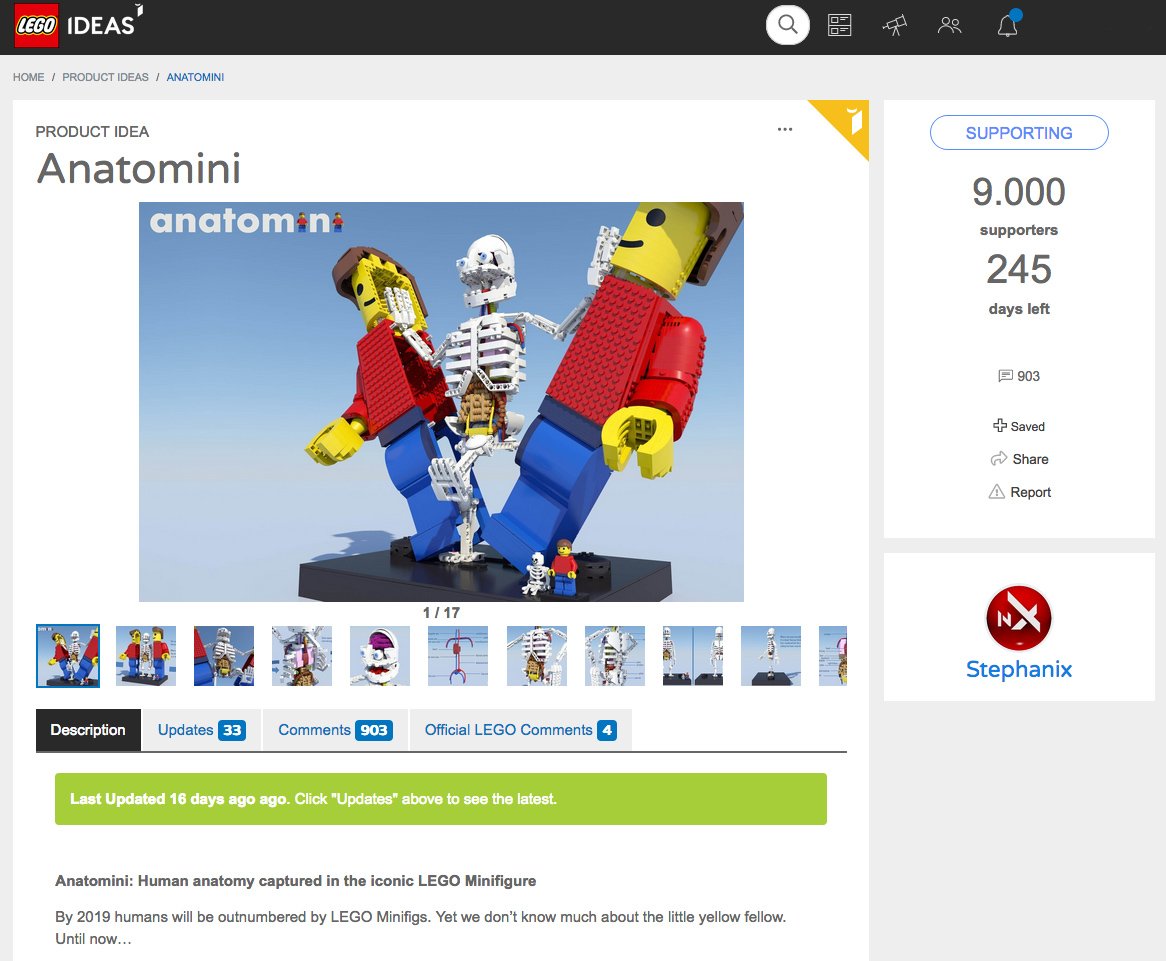This screenshot has height=961, width=1166.
Task: Click the 4 official comments badge
Action: point(607,730)
